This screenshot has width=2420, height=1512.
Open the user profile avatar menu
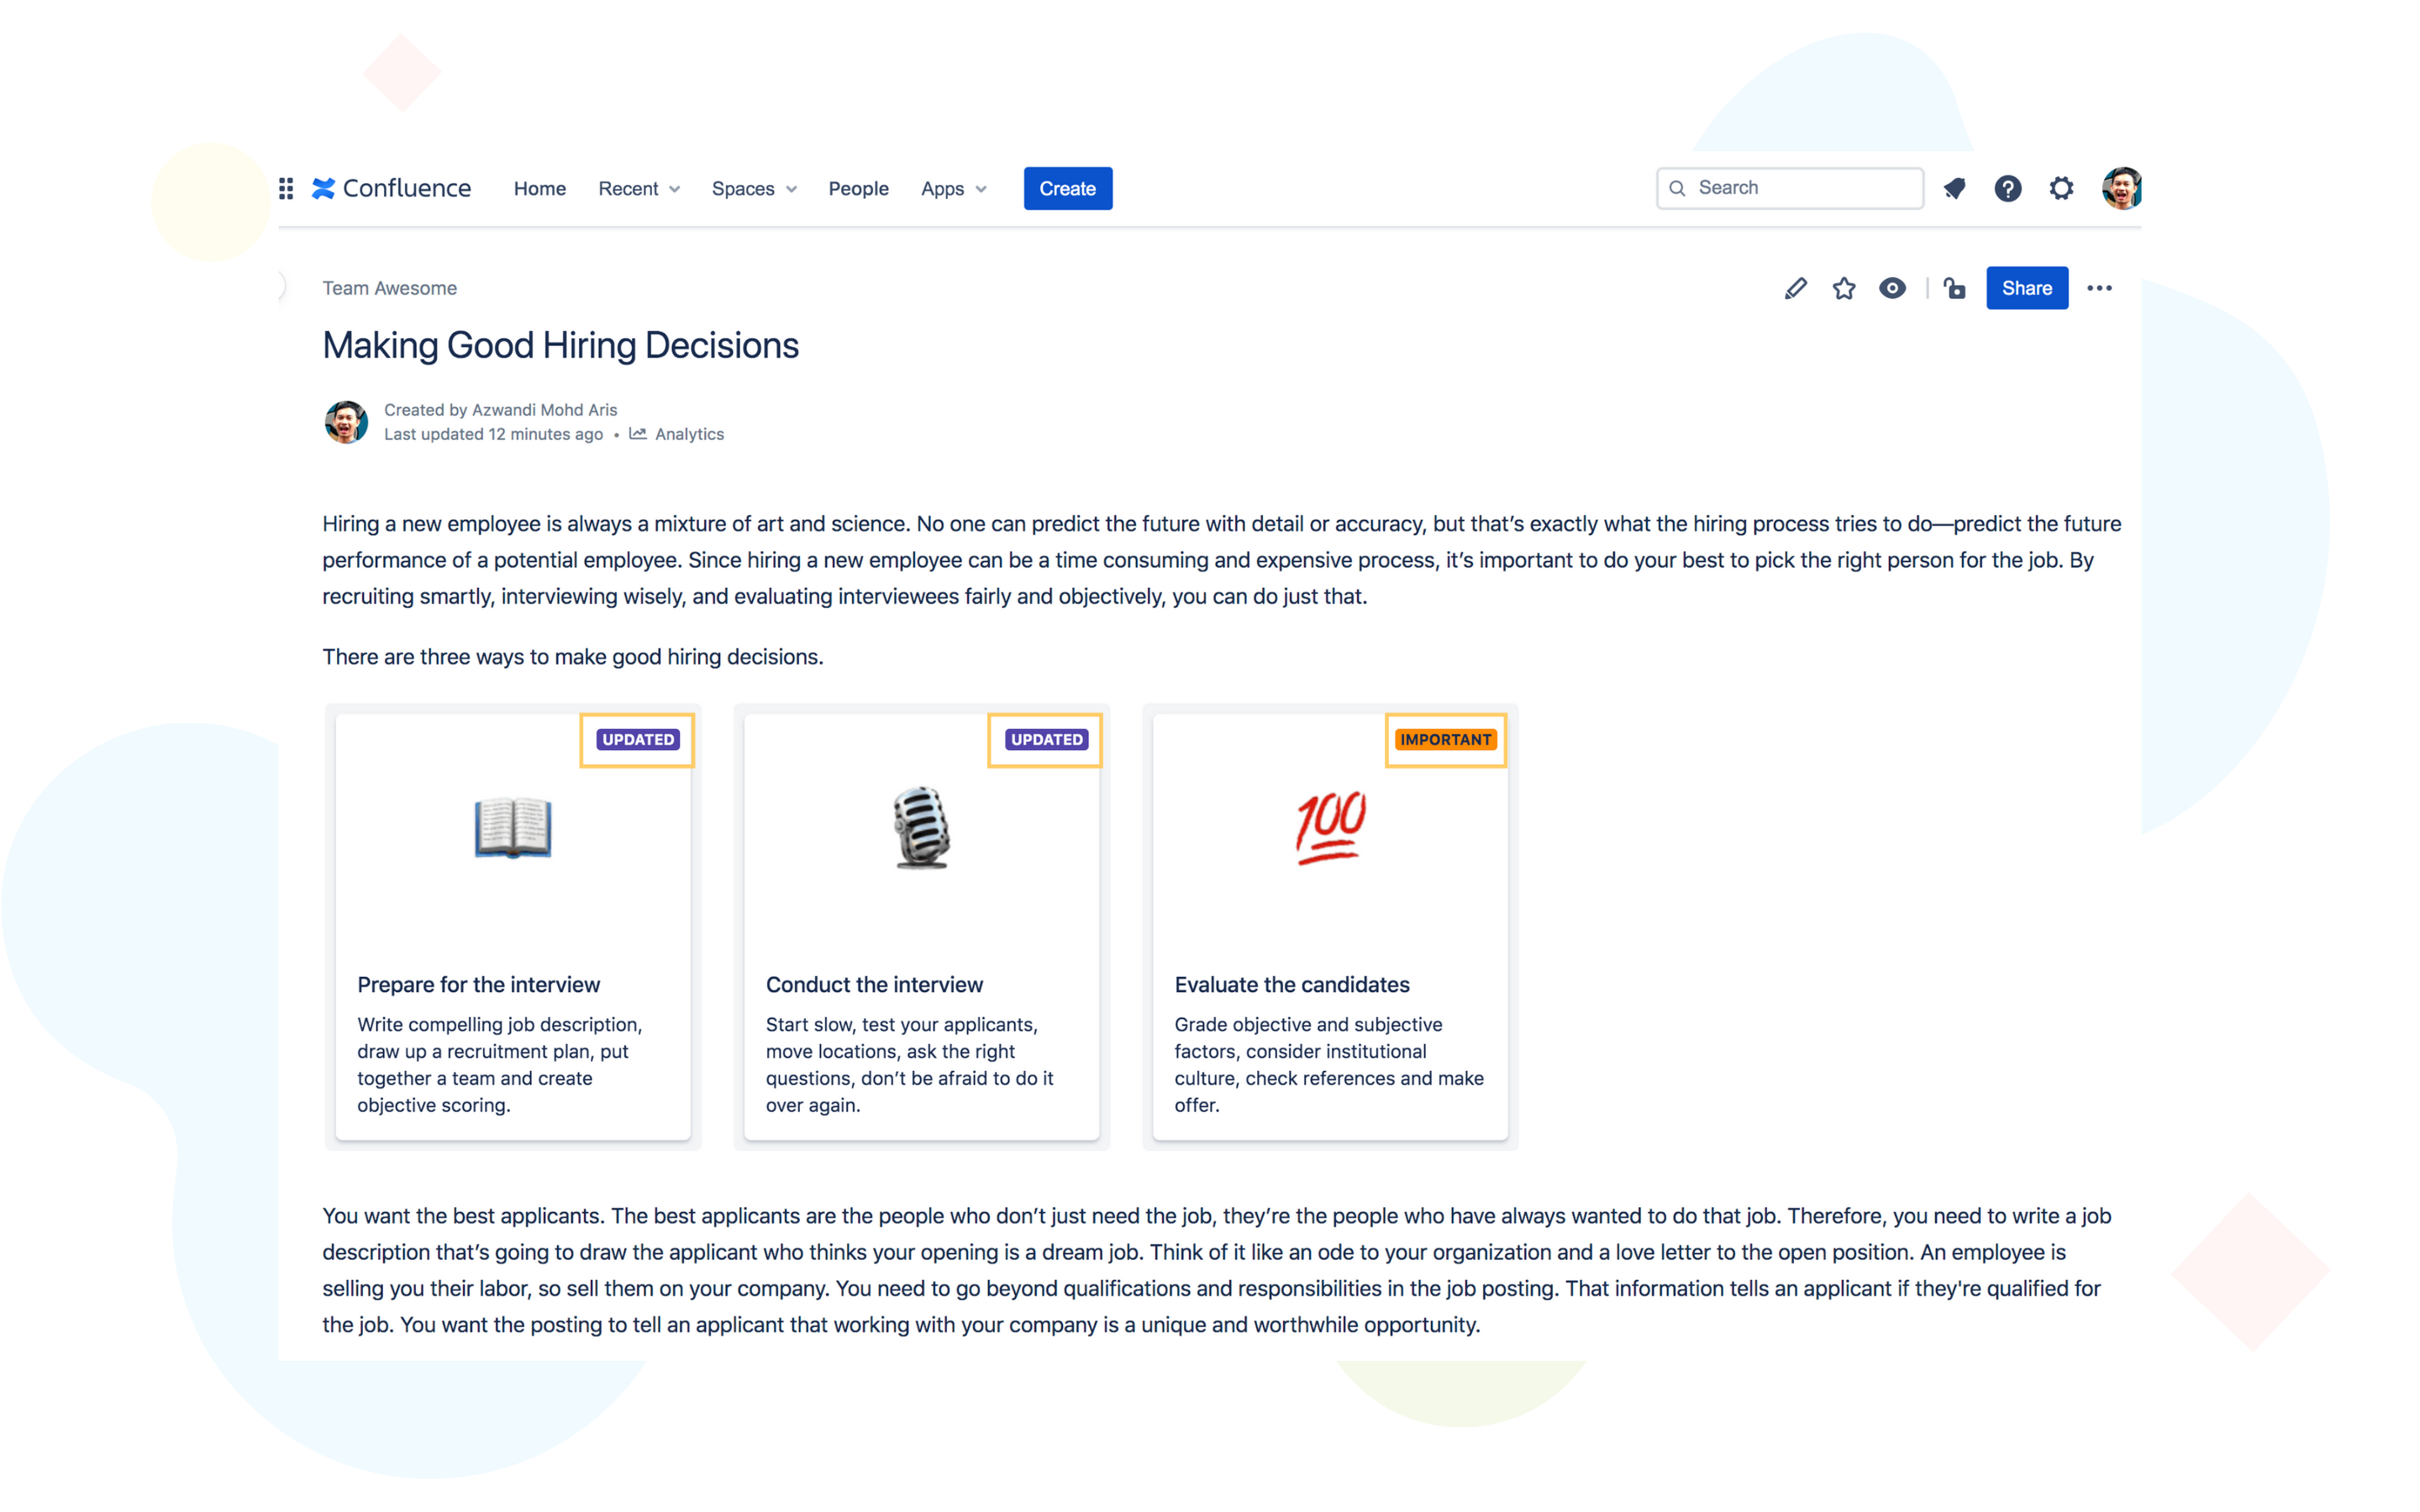tap(2121, 188)
